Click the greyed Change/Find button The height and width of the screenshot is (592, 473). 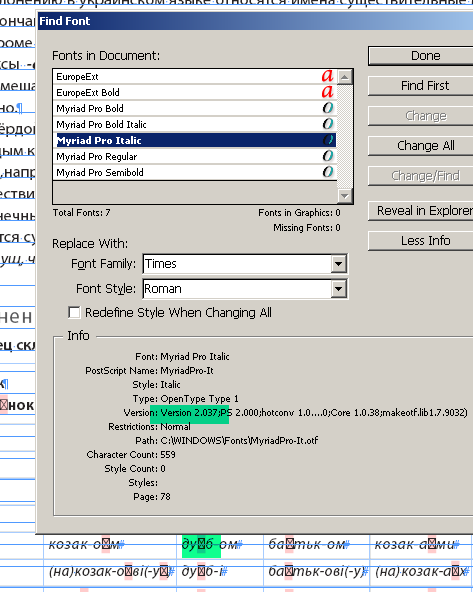click(x=421, y=176)
